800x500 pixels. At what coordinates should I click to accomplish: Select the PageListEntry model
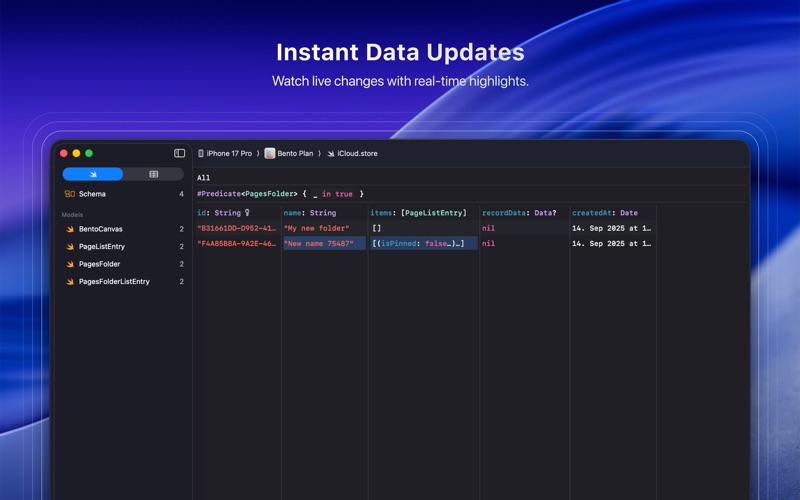coord(122,246)
